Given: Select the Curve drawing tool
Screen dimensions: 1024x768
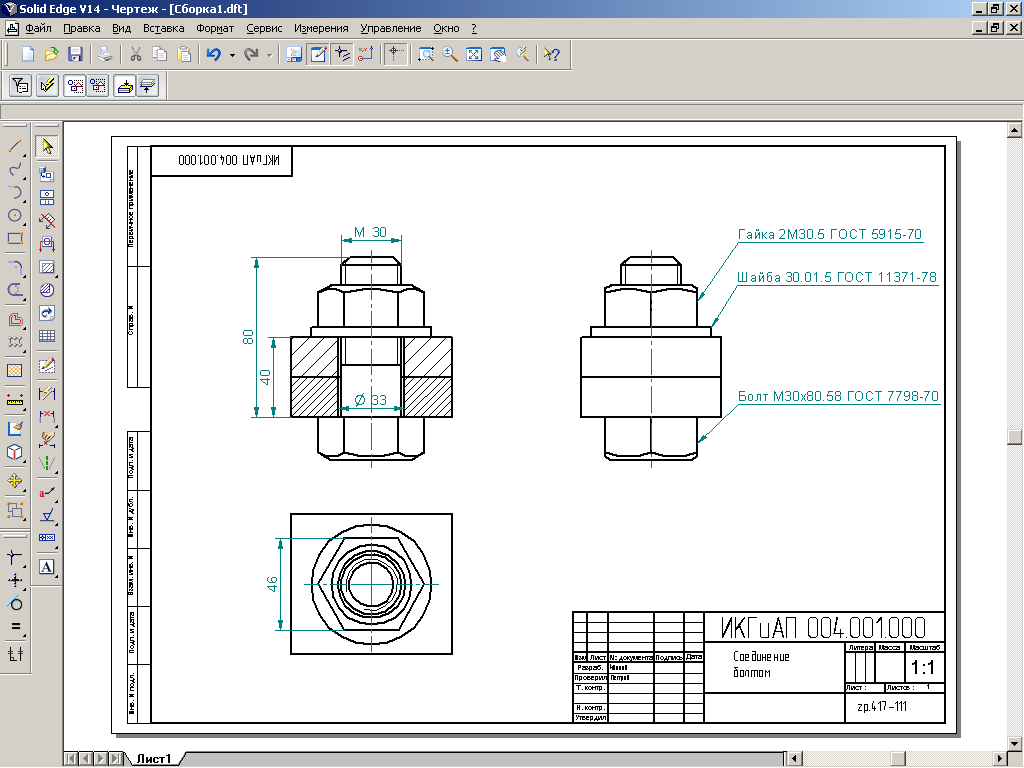Looking at the screenshot, I should 15,170.
